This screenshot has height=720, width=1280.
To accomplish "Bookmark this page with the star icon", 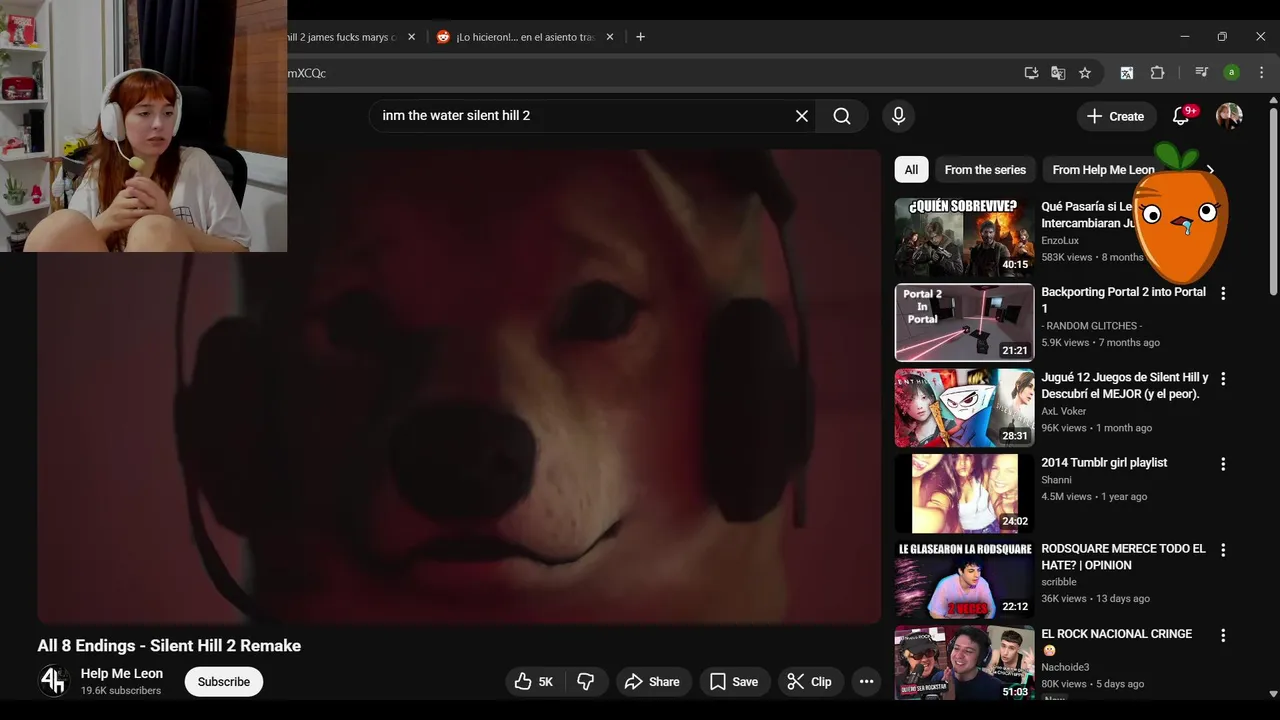I will coord(1085,73).
